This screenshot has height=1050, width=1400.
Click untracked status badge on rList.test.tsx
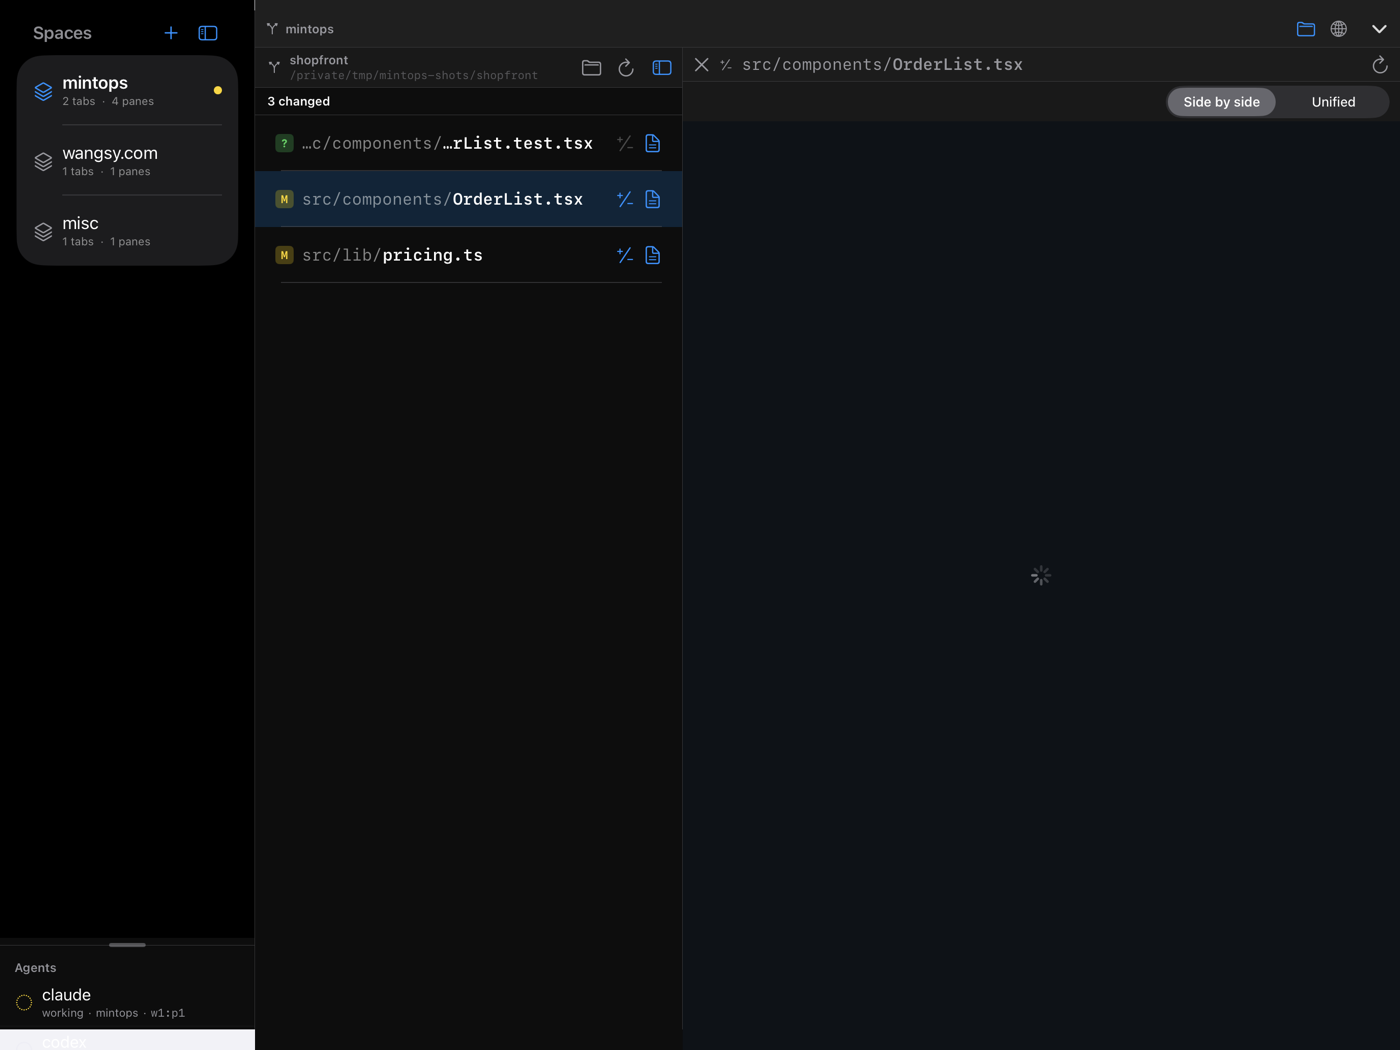click(x=284, y=143)
